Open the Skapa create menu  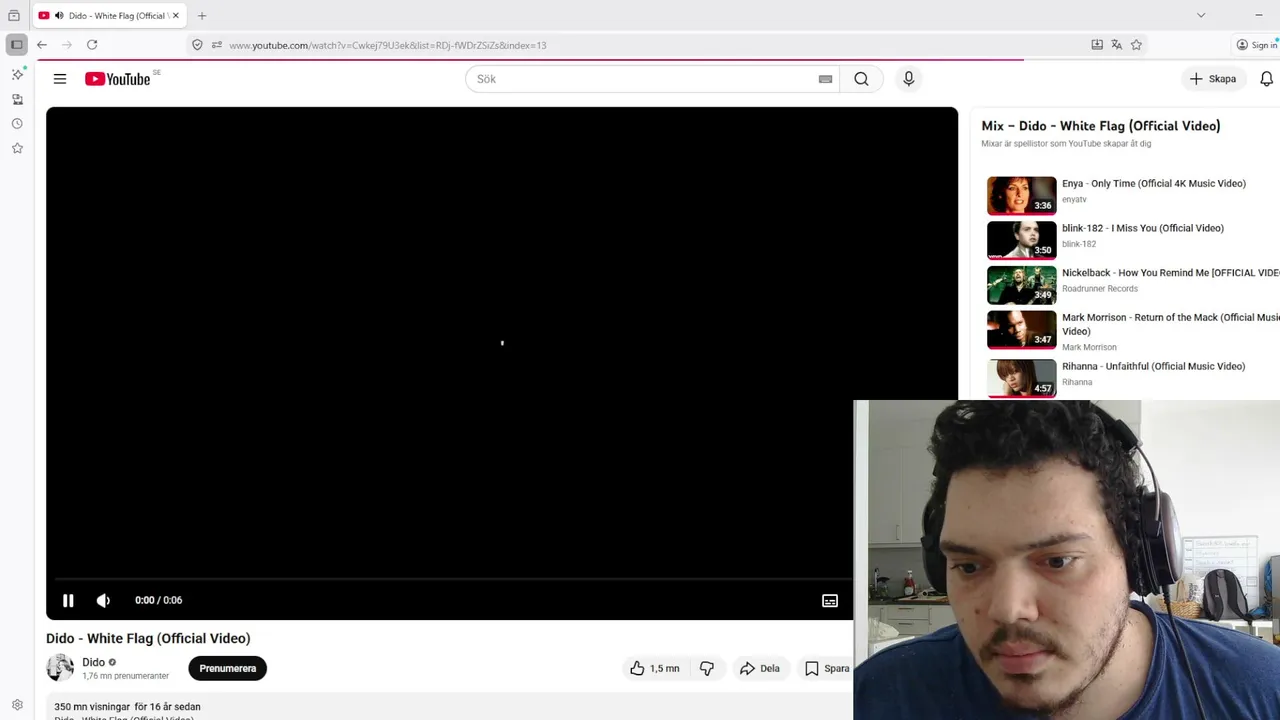click(x=1213, y=79)
